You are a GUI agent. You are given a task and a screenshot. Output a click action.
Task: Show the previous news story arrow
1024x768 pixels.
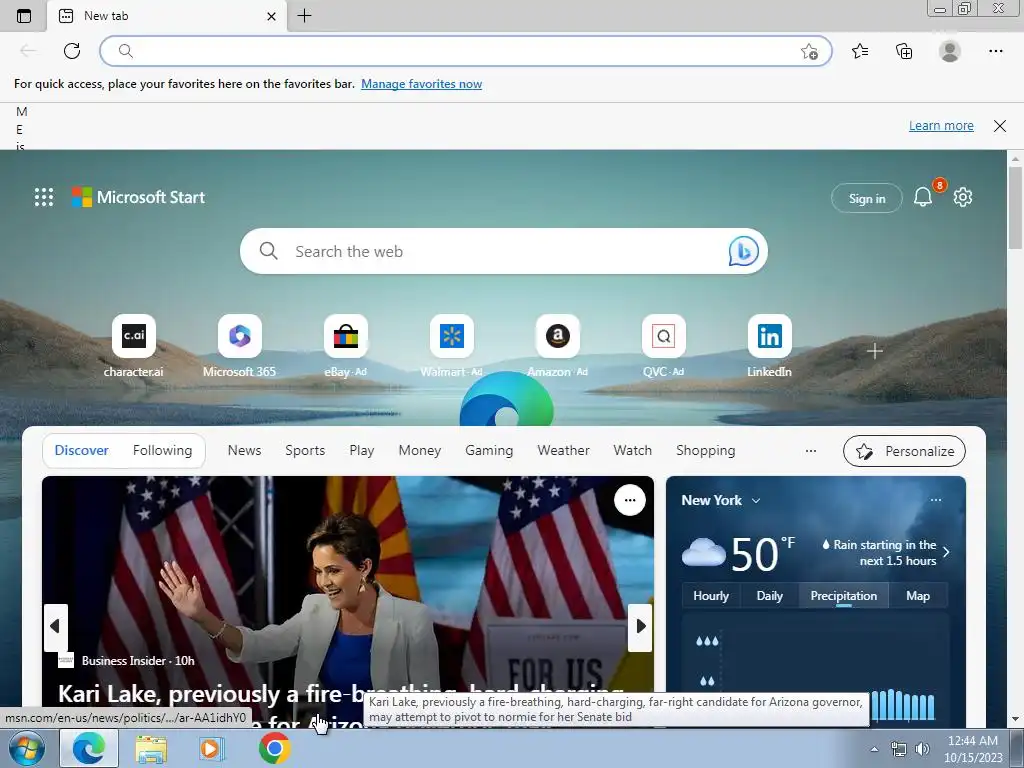click(55, 626)
